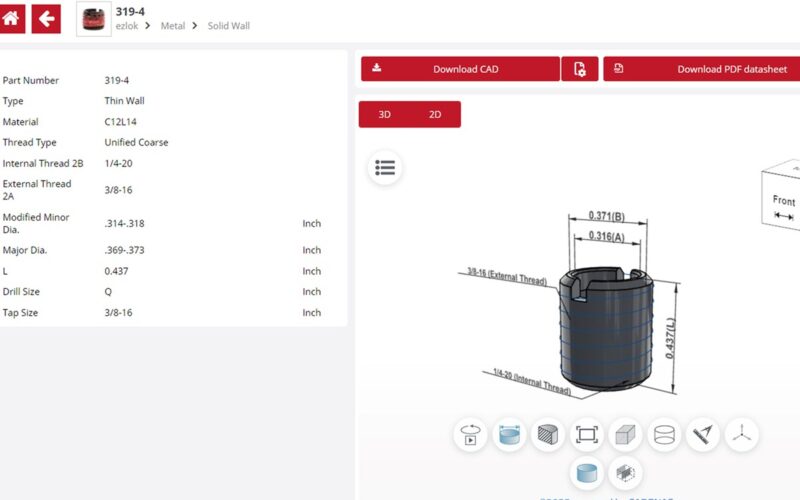Click the 1/4-20 (Internal Thread) annotation

tap(532, 382)
